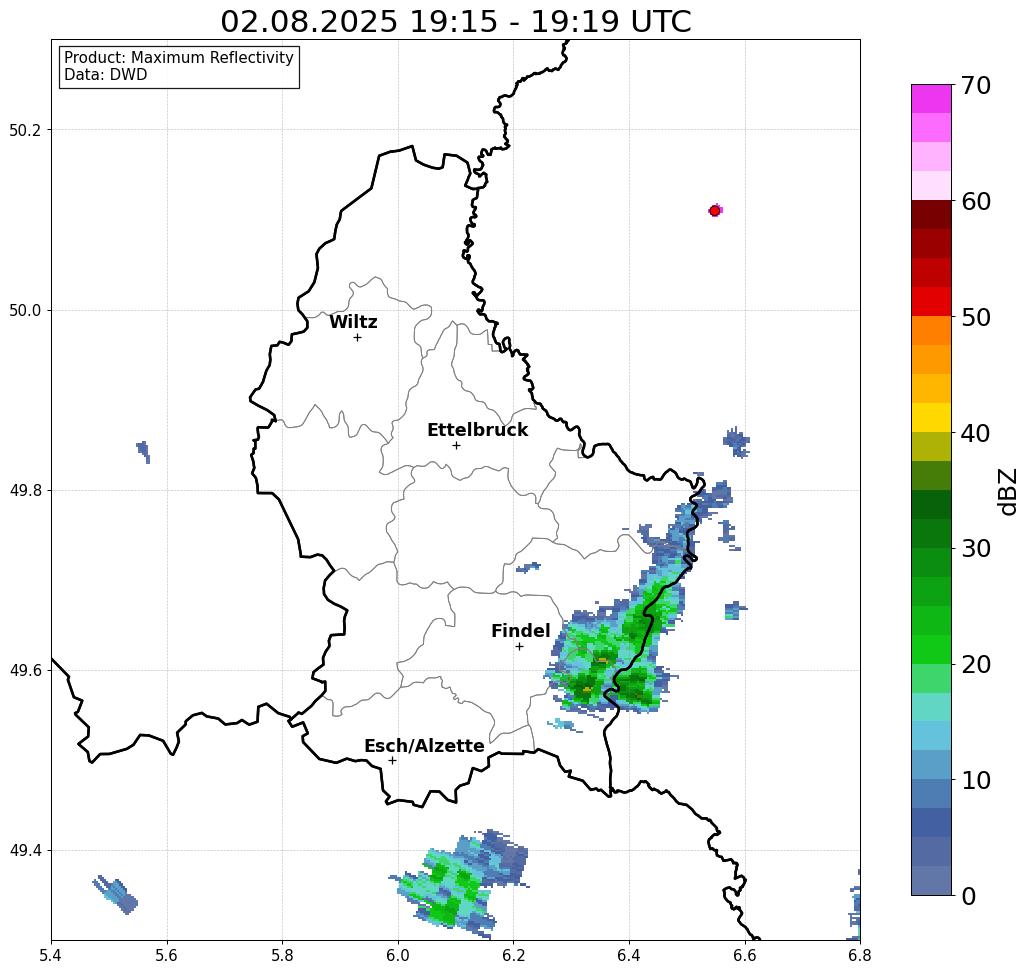Click the grey-blue bottom colorbar segment above 0
This screenshot has width=1029, height=973.
pyautogui.click(x=931, y=880)
